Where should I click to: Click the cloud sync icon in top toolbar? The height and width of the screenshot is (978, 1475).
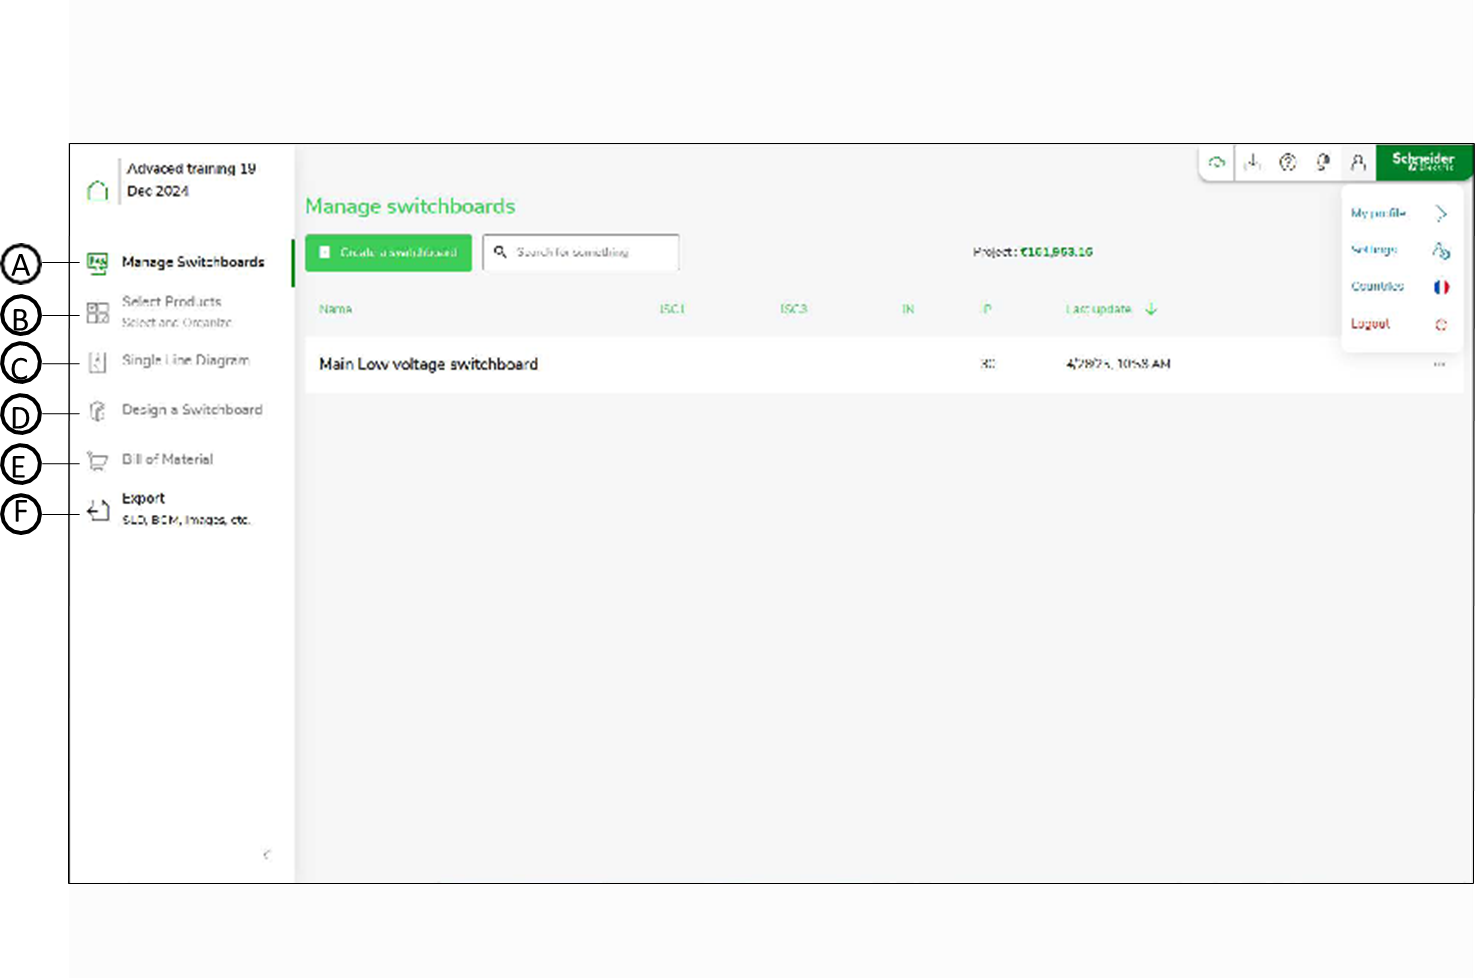[1217, 162]
